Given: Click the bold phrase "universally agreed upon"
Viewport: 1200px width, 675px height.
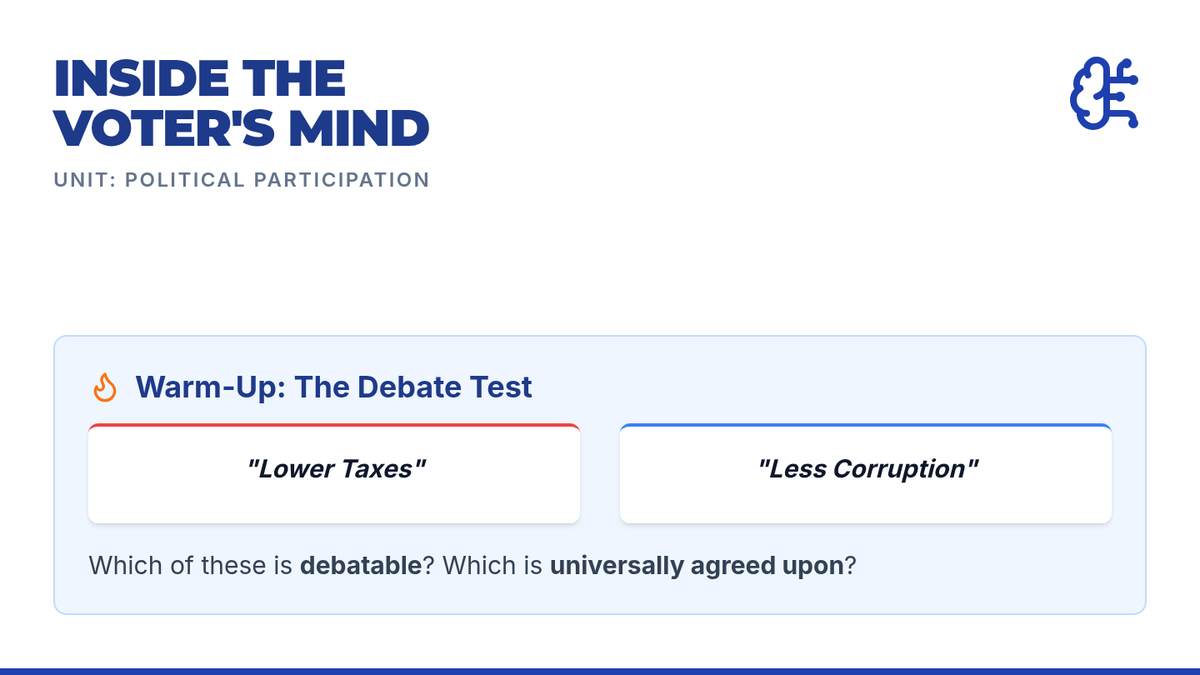Looking at the screenshot, I should coord(697,565).
